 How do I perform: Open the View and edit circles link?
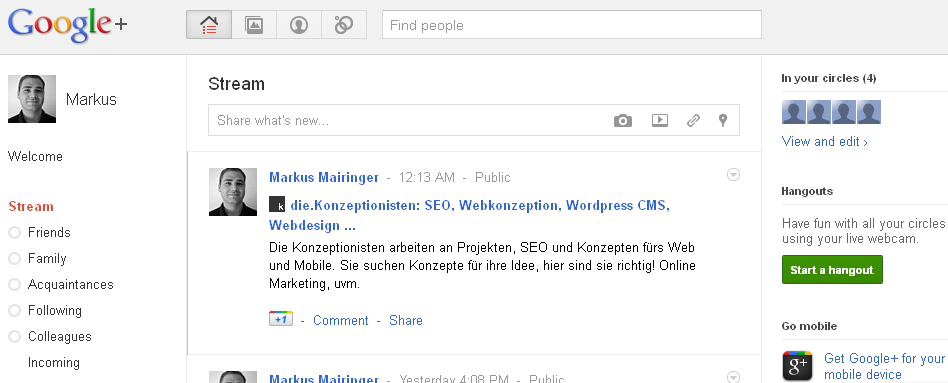(x=825, y=141)
